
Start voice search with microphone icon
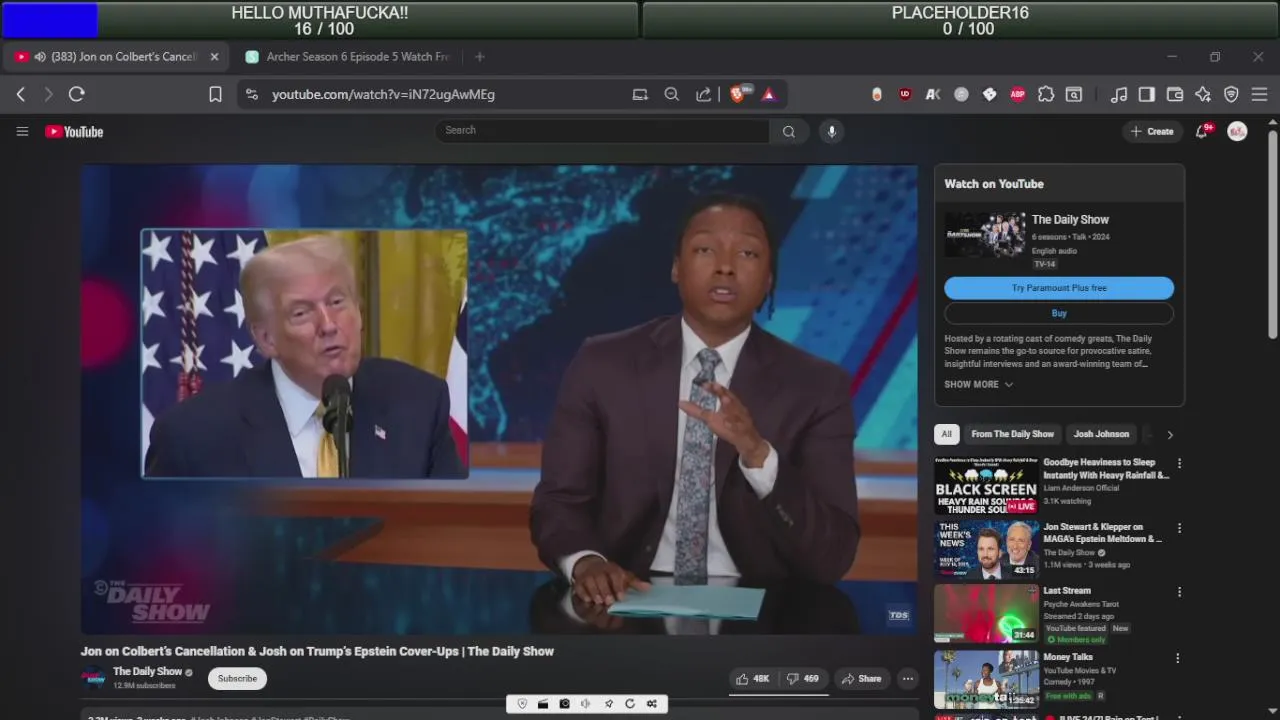click(x=831, y=131)
